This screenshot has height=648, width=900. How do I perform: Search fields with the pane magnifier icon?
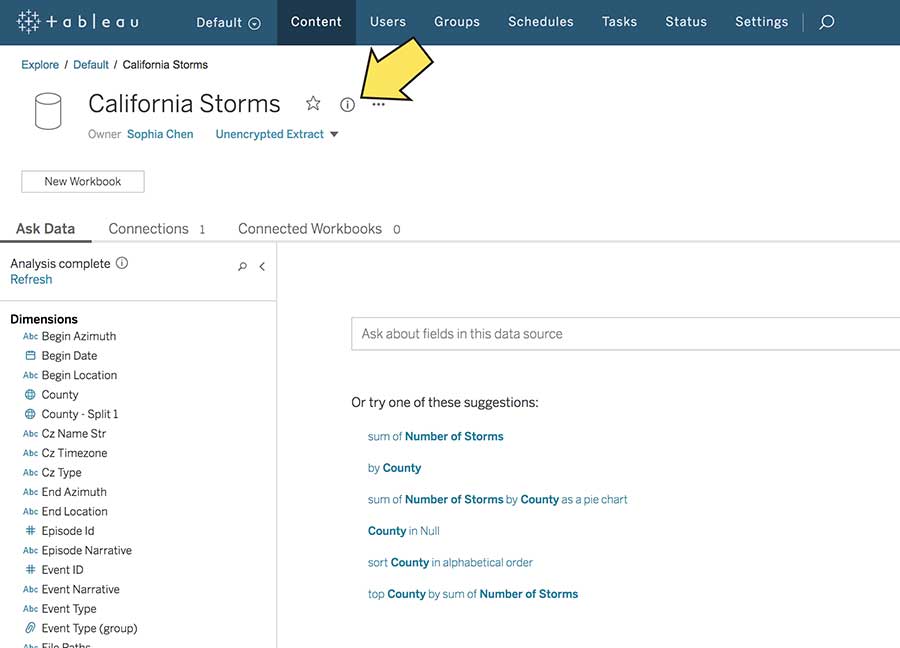tap(242, 266)
